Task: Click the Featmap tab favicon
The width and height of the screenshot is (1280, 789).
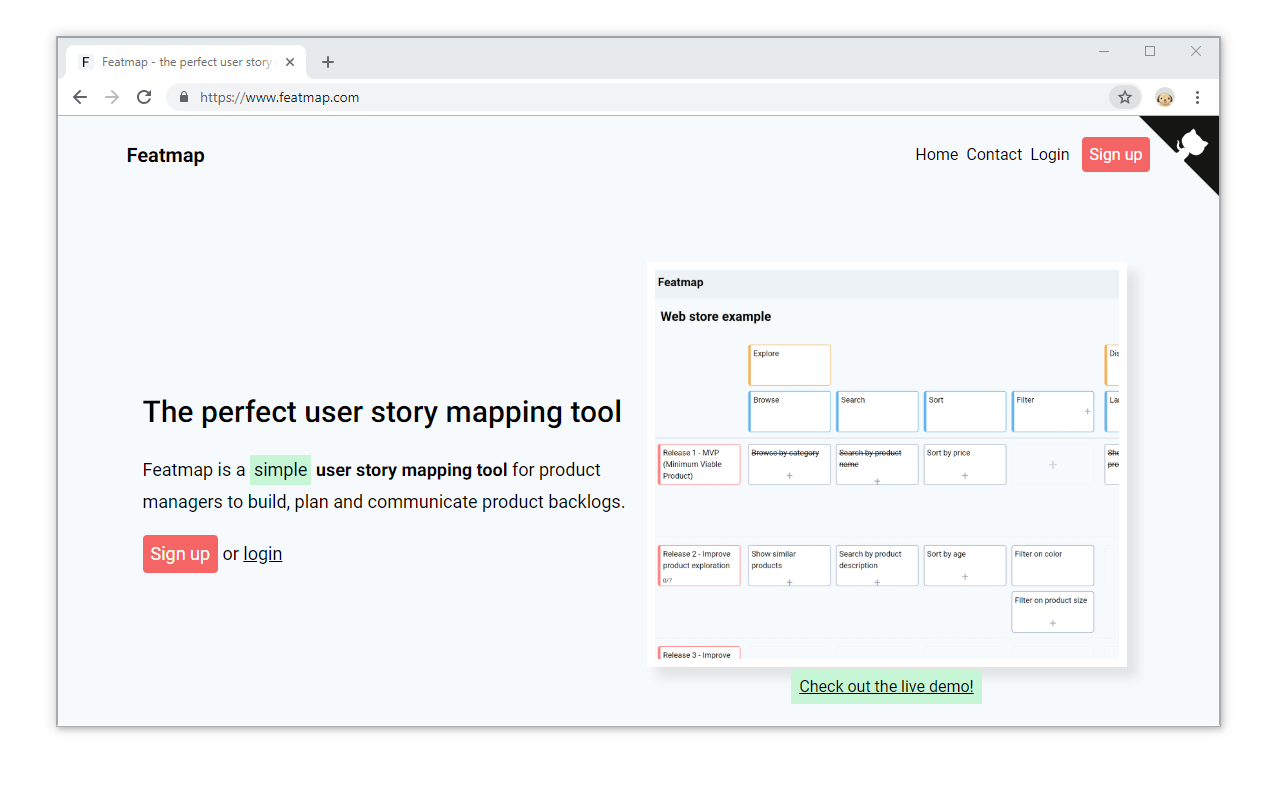Action: pos(86,62)
